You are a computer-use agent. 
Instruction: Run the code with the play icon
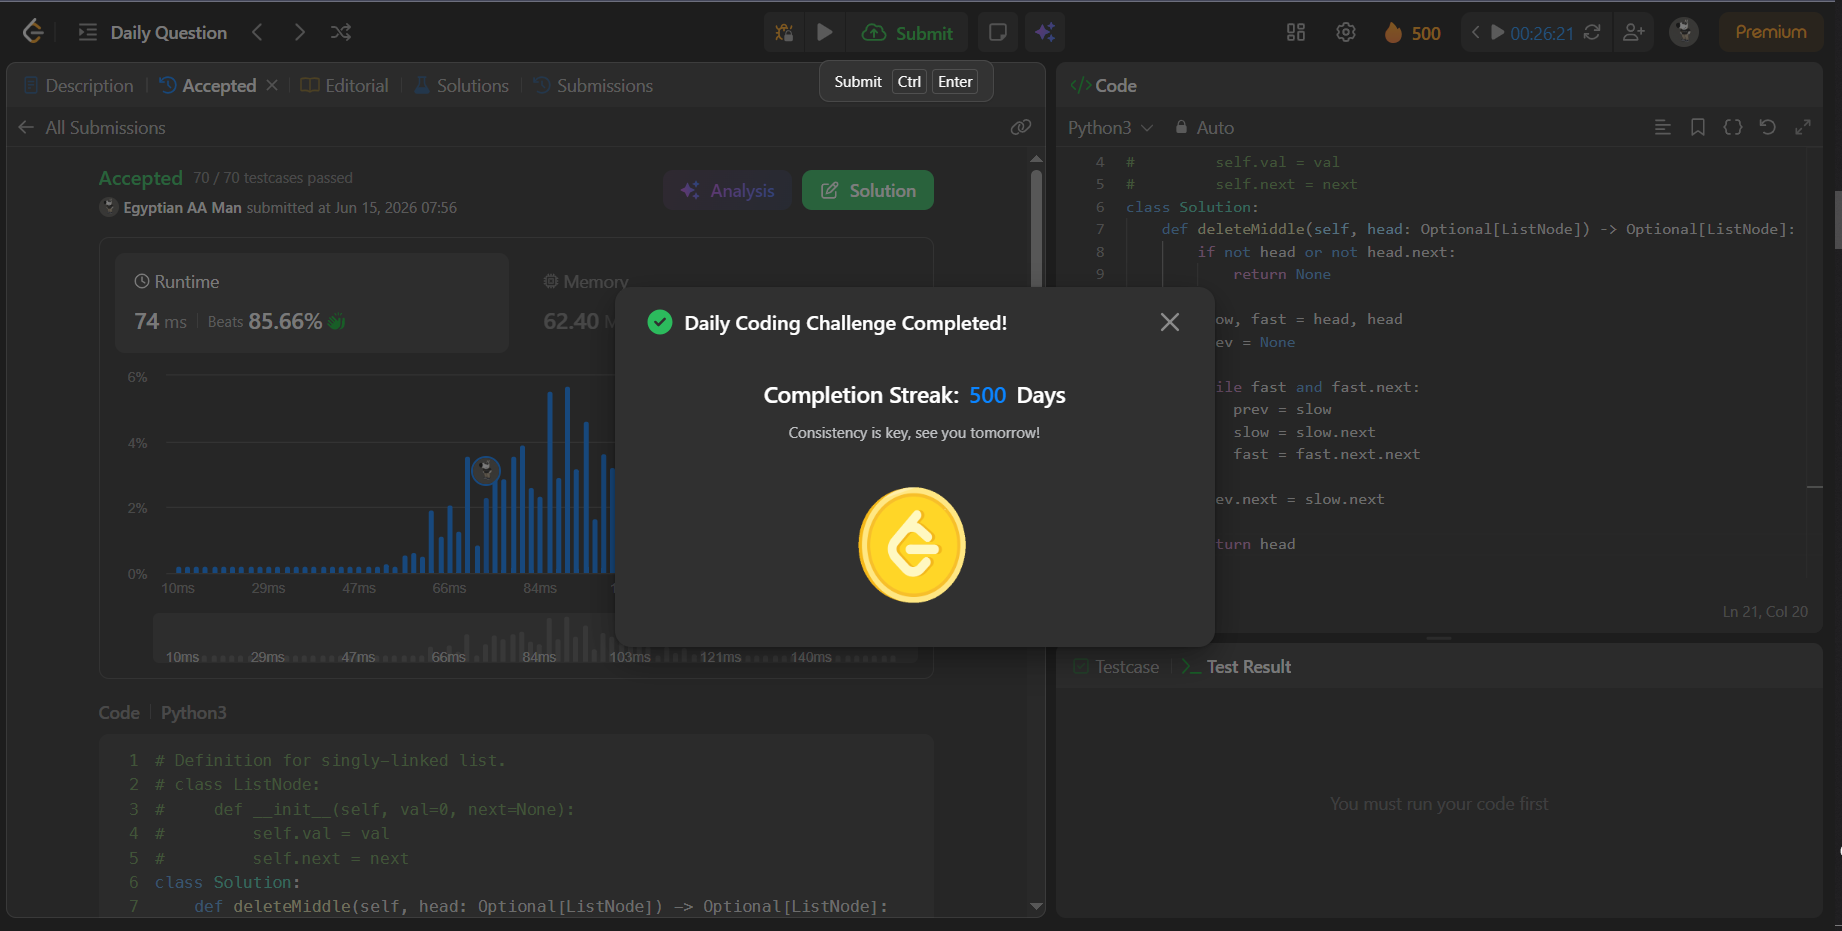[x=825, y=32]
